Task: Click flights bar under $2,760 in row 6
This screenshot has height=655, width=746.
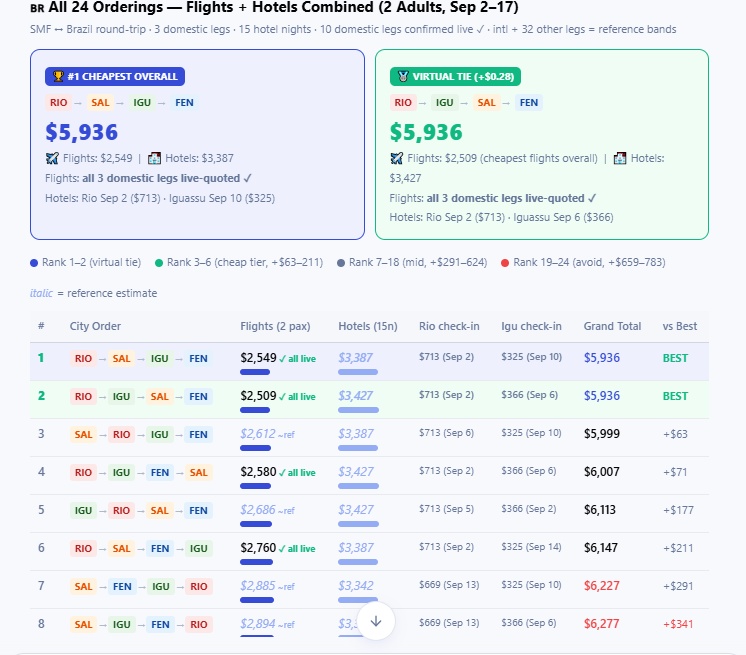Action: click(x=256, y=562)
